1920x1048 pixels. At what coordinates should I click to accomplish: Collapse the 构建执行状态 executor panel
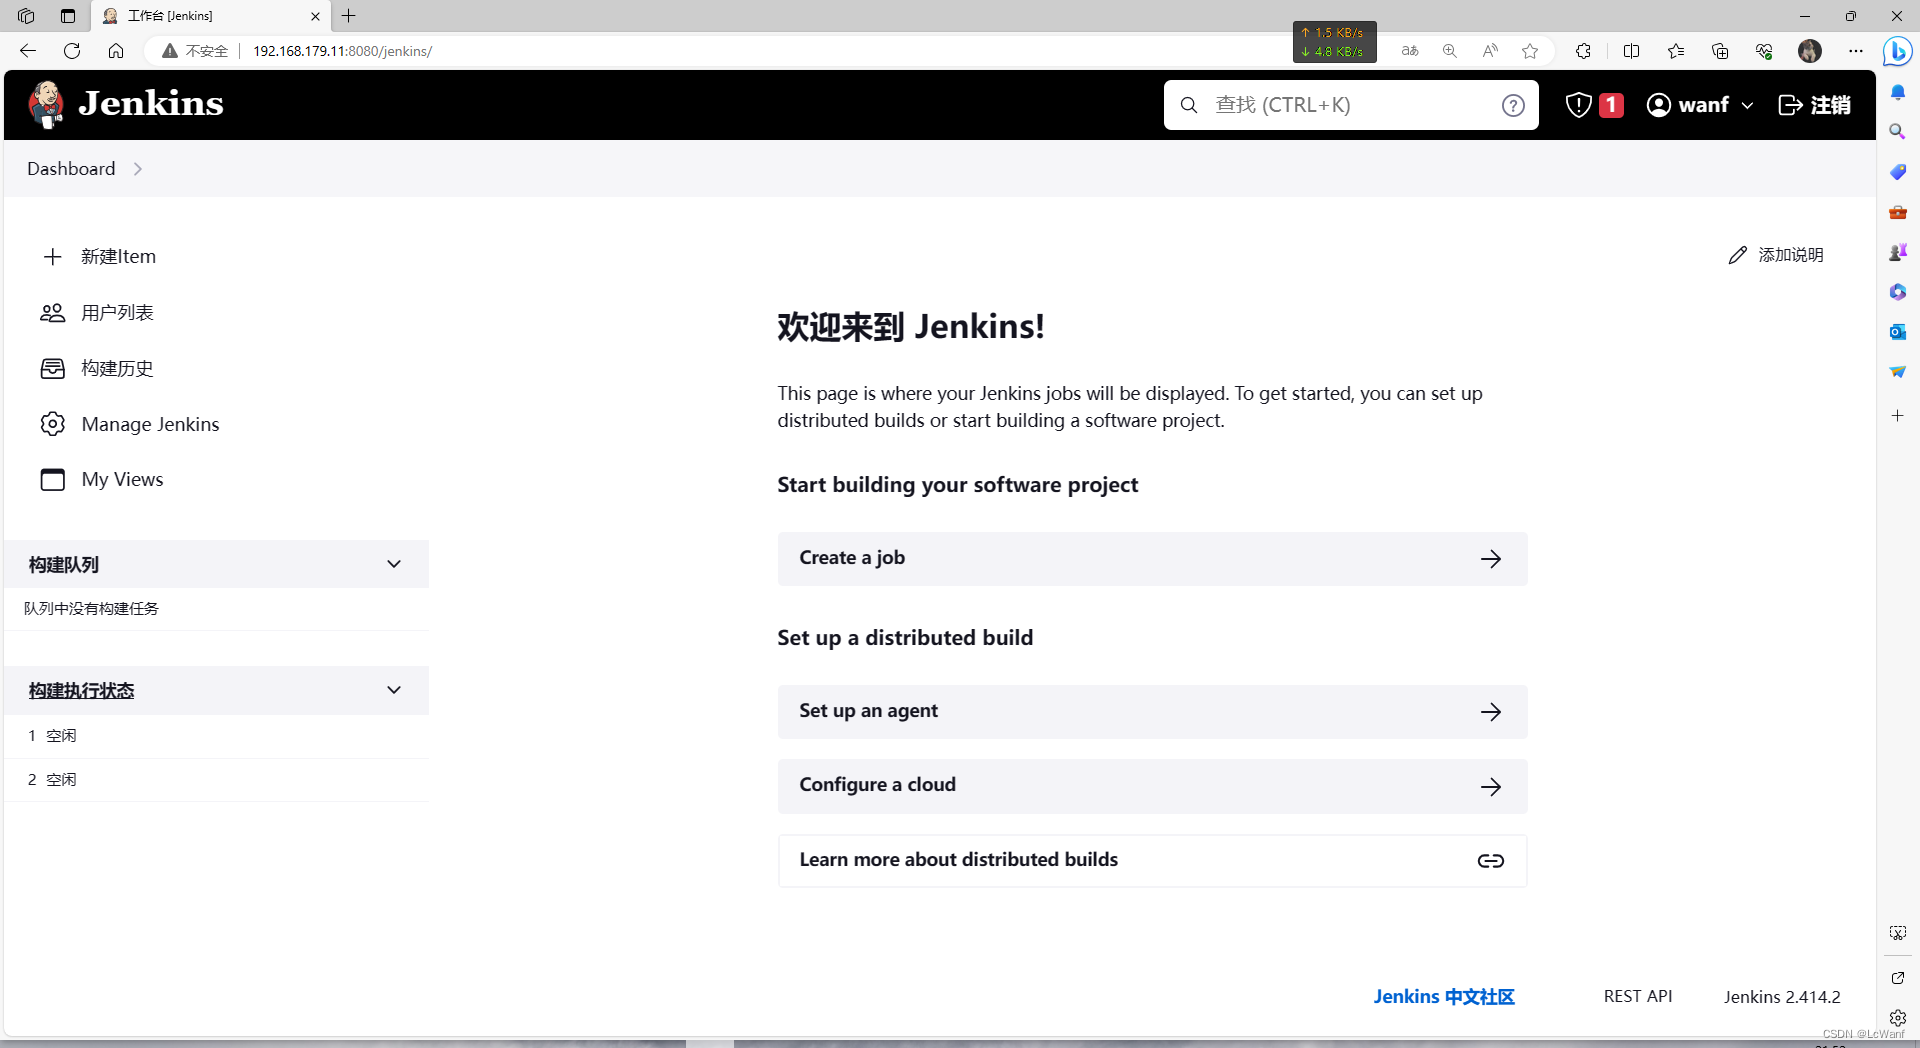pyautogui.click(x=394, y=690)
